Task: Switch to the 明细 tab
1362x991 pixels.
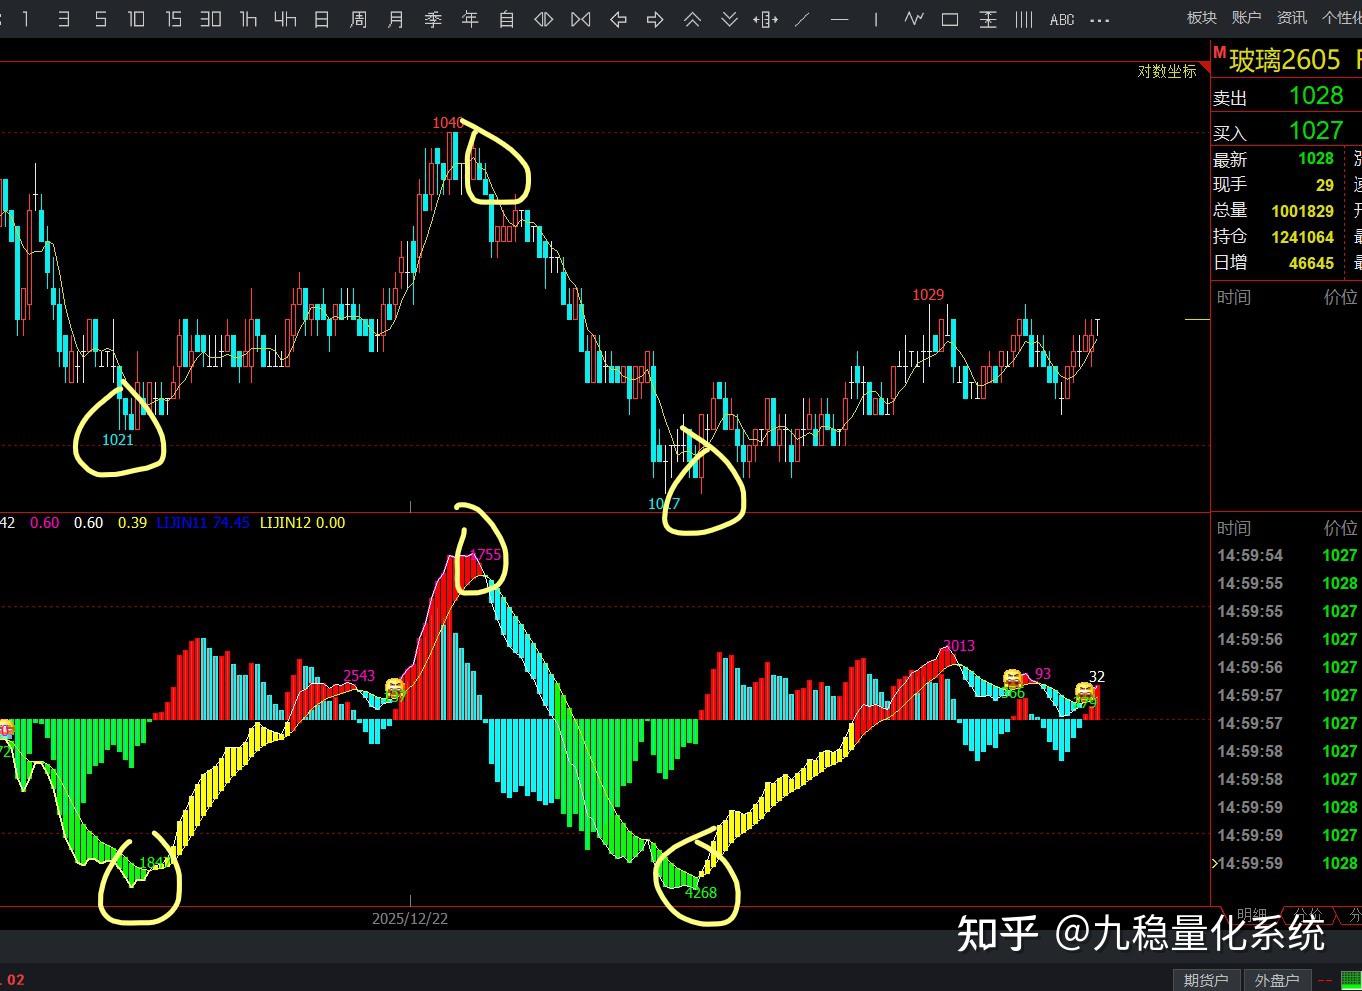Action: [x=1252, y=915]
